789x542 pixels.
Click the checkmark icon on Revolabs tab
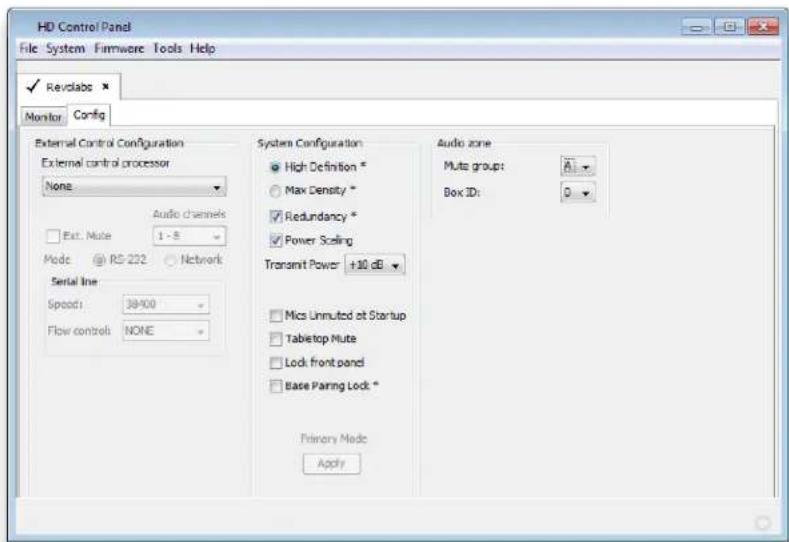(x=33, y=86)
